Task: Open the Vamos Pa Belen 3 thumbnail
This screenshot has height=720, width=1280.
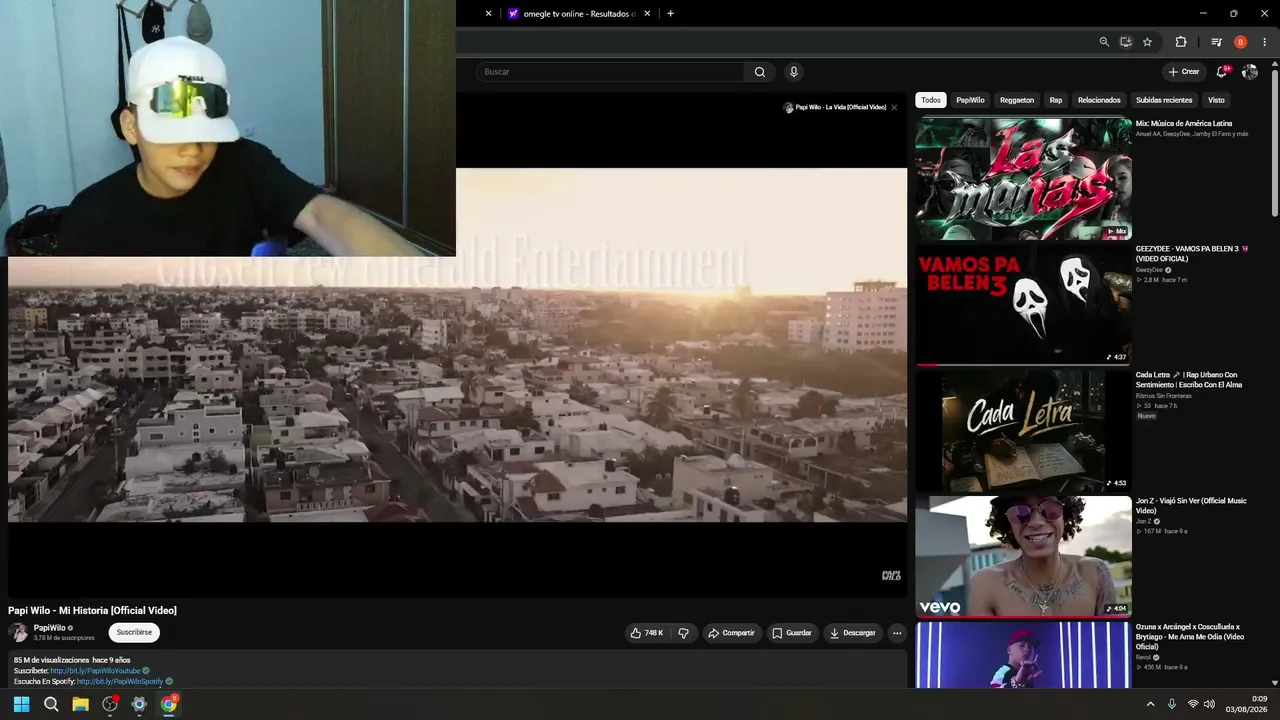Action: [1023, 305]
